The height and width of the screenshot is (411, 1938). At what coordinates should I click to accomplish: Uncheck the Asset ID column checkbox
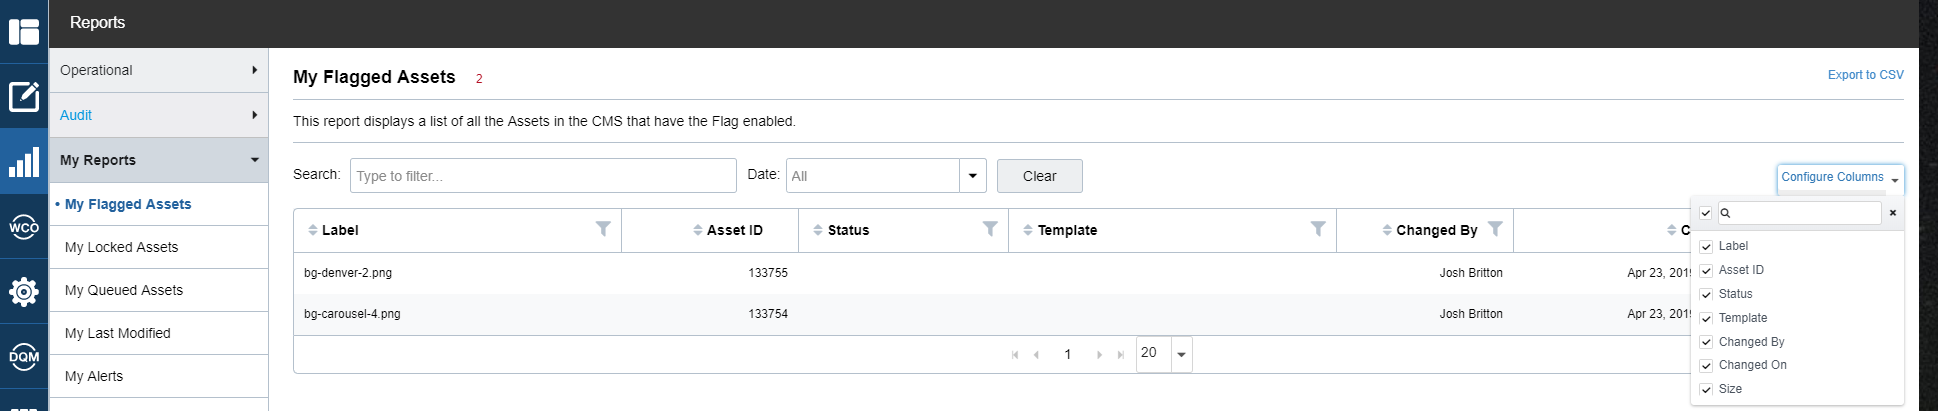point(1706,270)
